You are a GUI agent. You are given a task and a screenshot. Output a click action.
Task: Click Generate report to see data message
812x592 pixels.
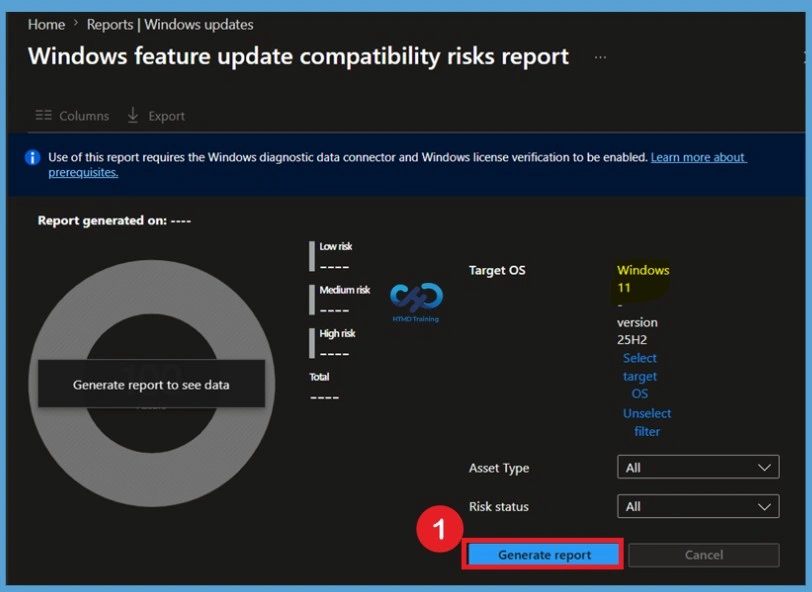coord(151,384)
